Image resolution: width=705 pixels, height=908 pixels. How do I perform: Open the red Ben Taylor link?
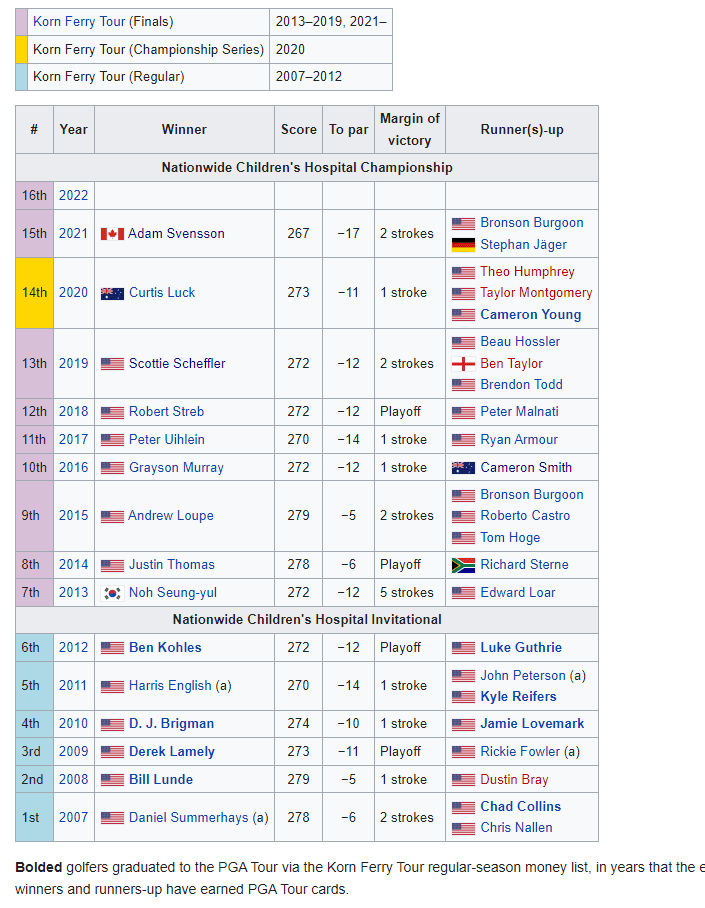coord(511,364)
